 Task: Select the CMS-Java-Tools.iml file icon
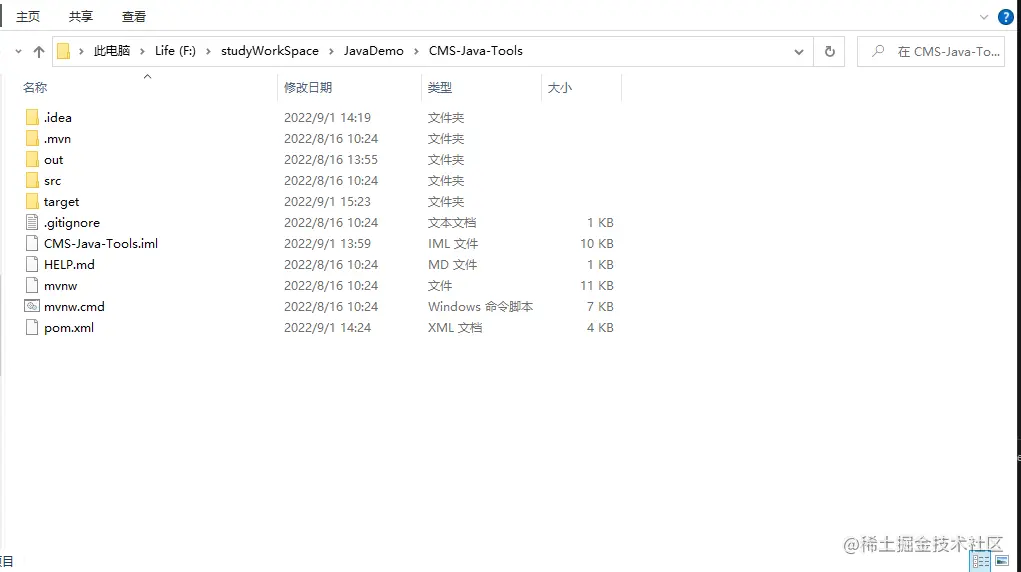coord(32,244)
